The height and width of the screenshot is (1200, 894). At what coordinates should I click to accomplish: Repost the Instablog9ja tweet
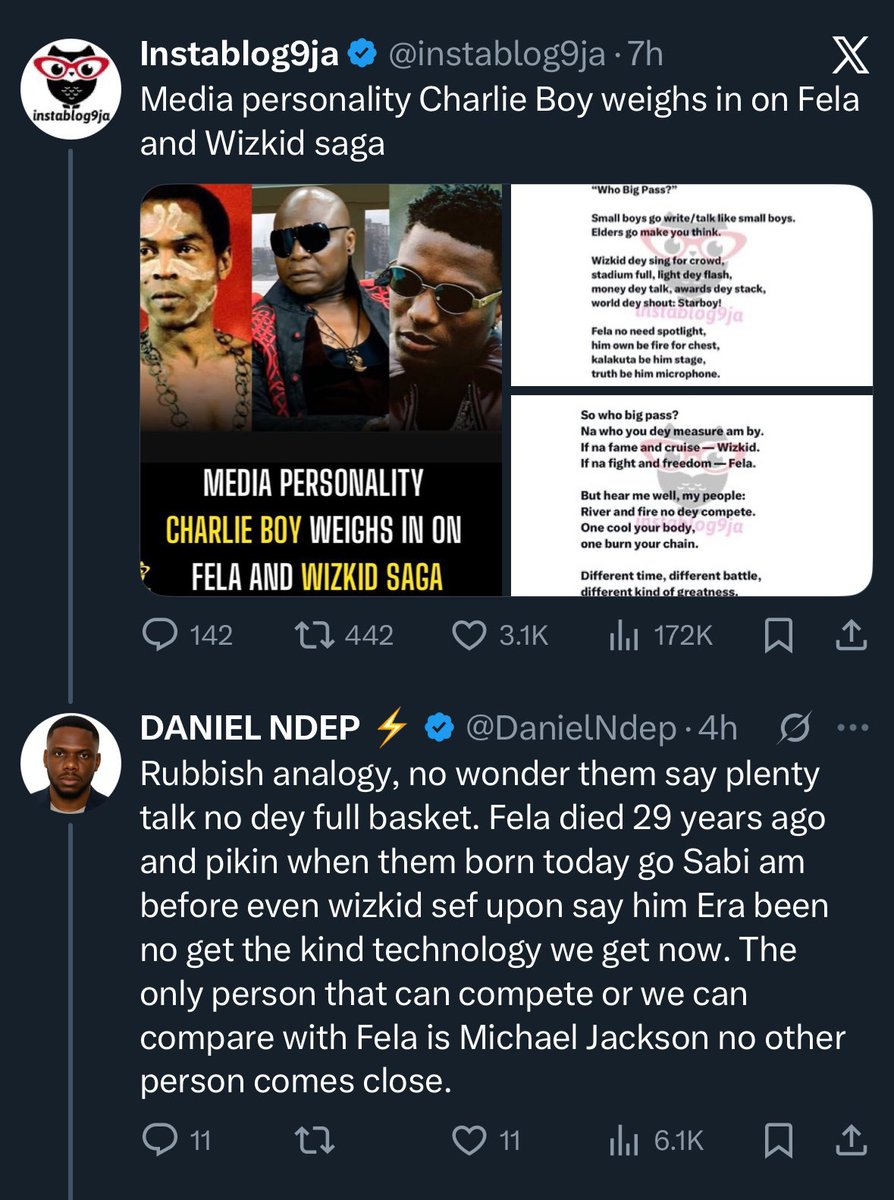320,636
